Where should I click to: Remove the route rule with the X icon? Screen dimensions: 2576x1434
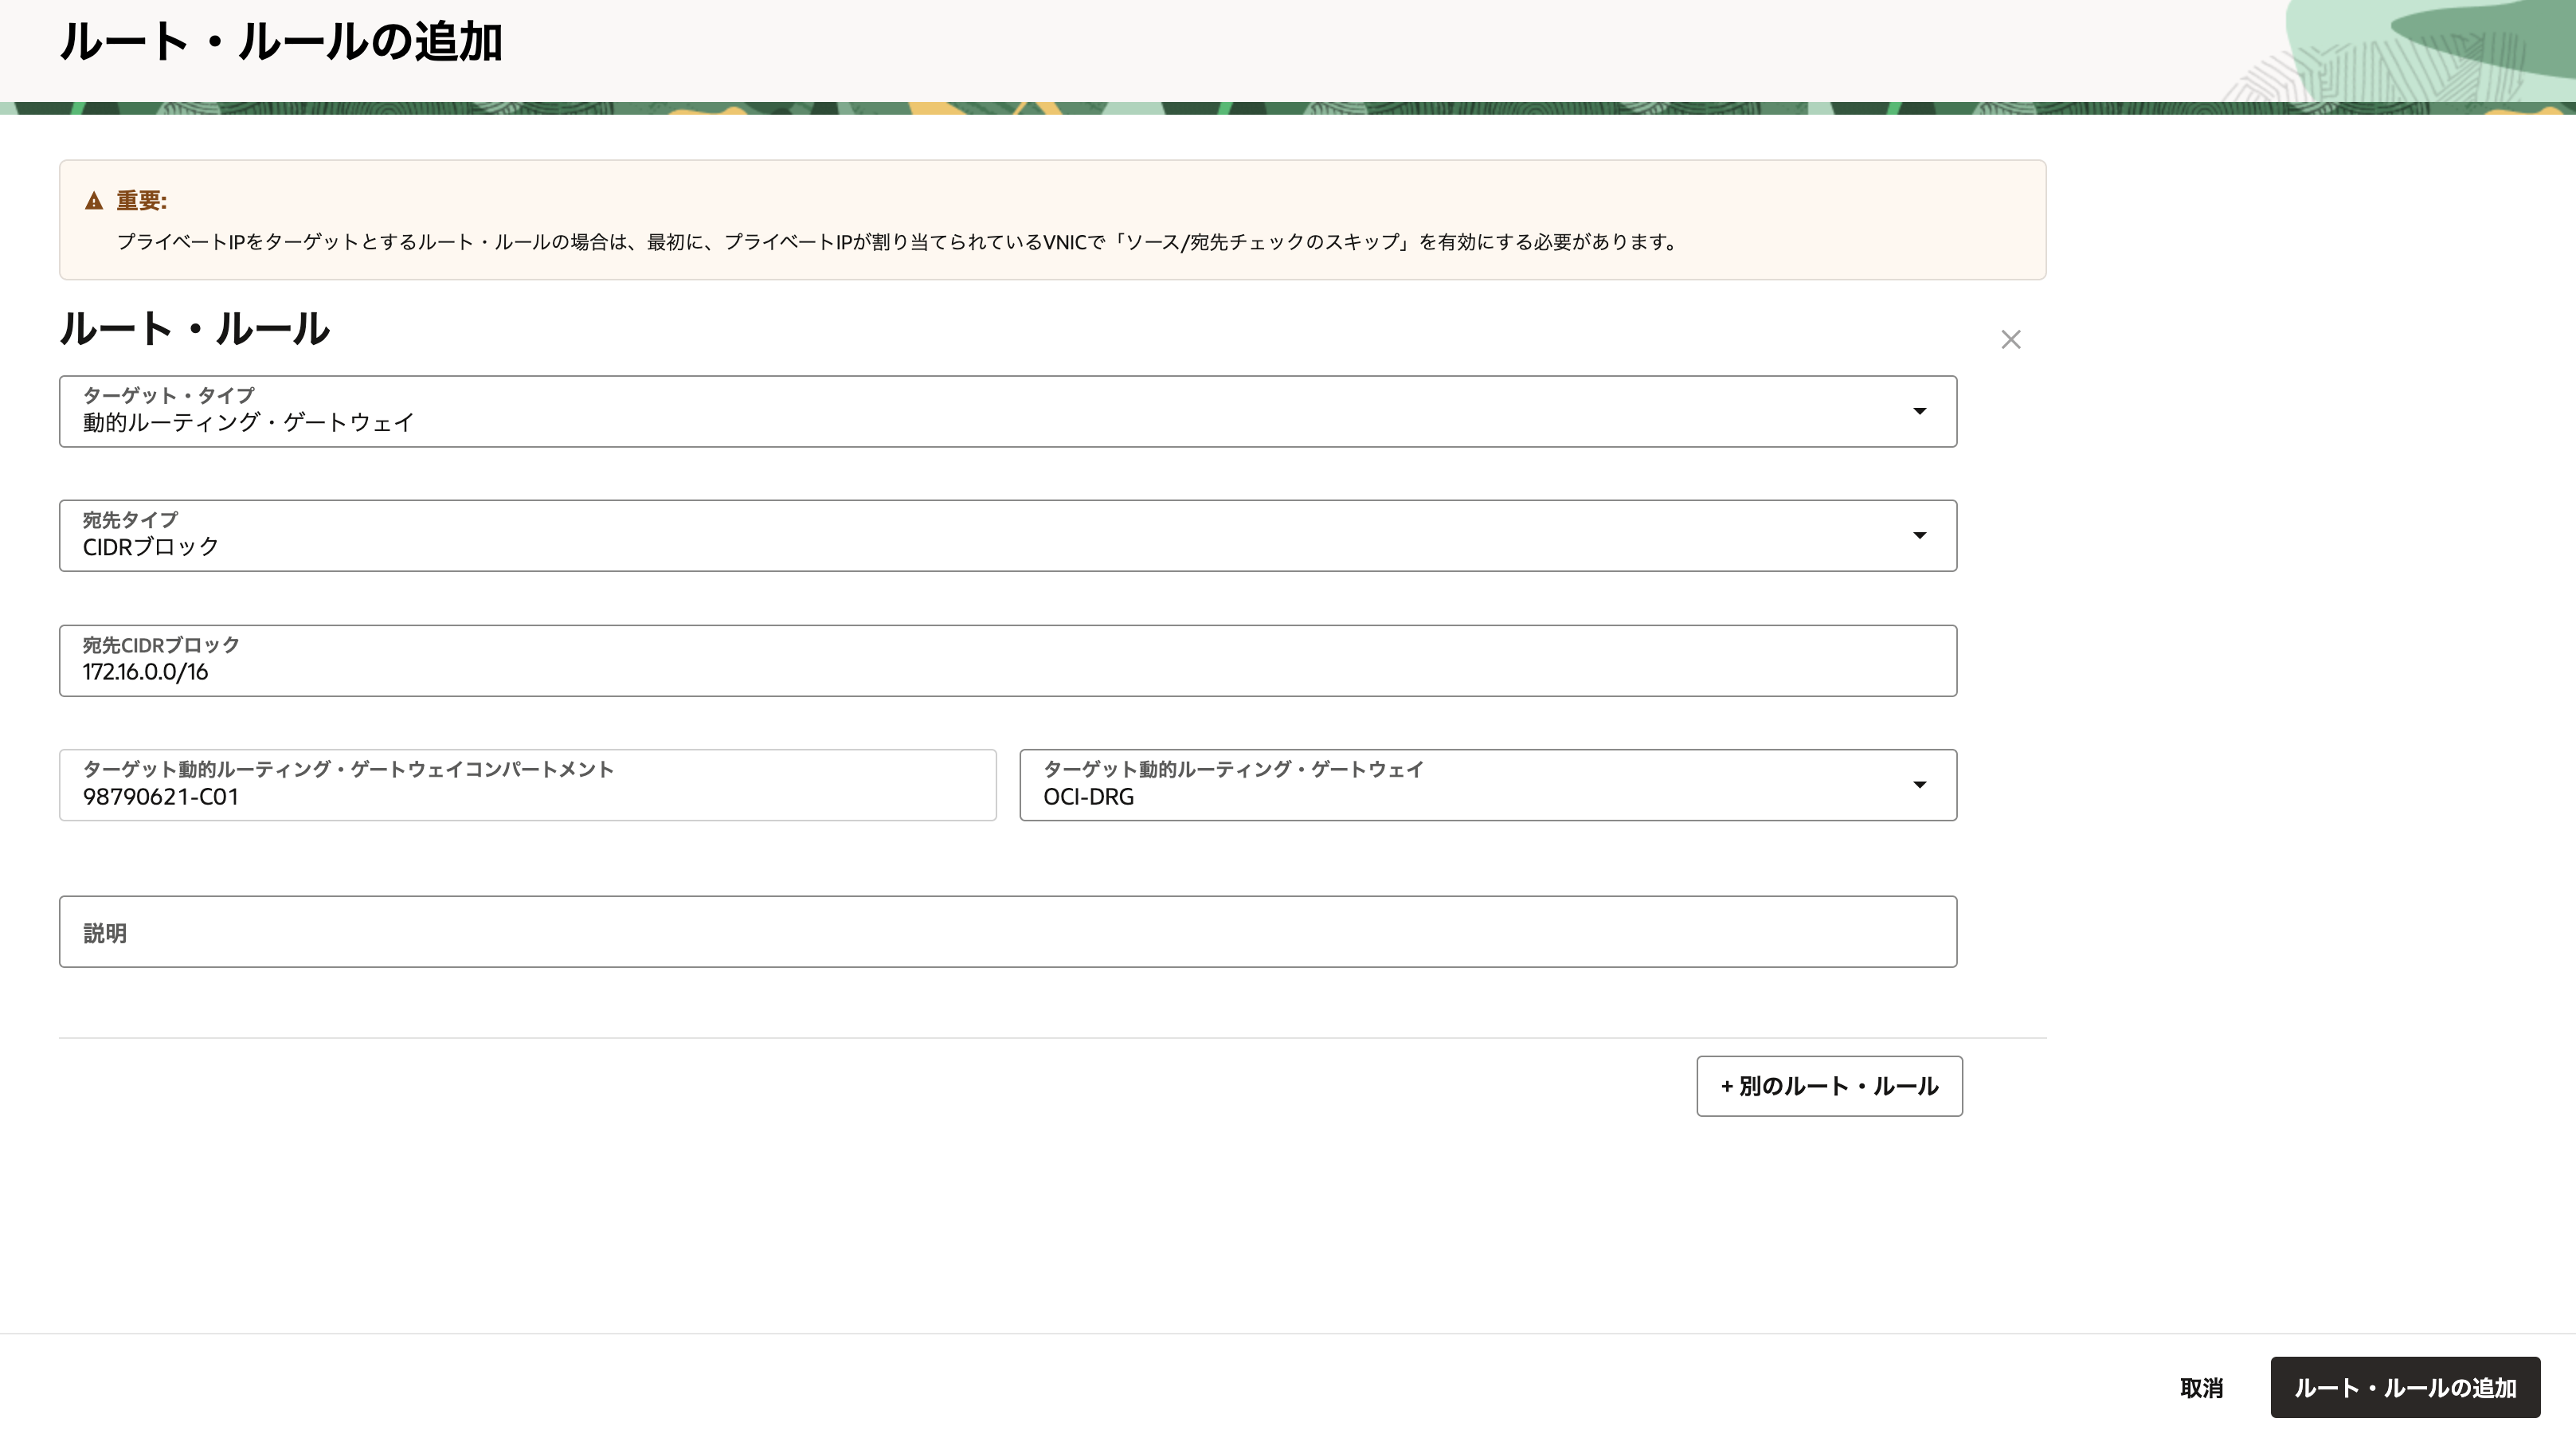coord(2010,340)
